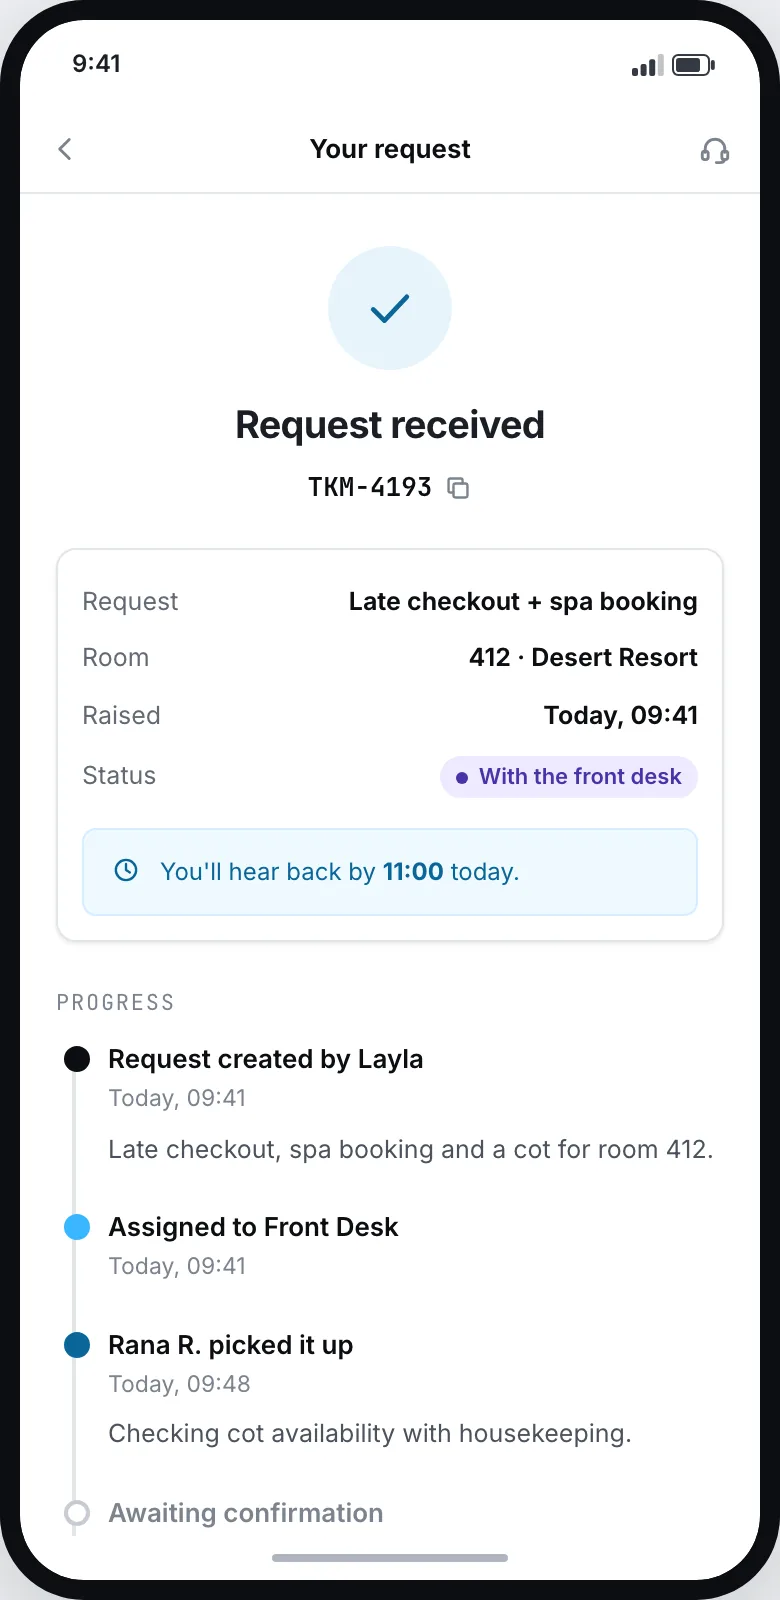This screenshot has height=1600, width=780.
Task: Open support via headset icon
Action: 715,150
